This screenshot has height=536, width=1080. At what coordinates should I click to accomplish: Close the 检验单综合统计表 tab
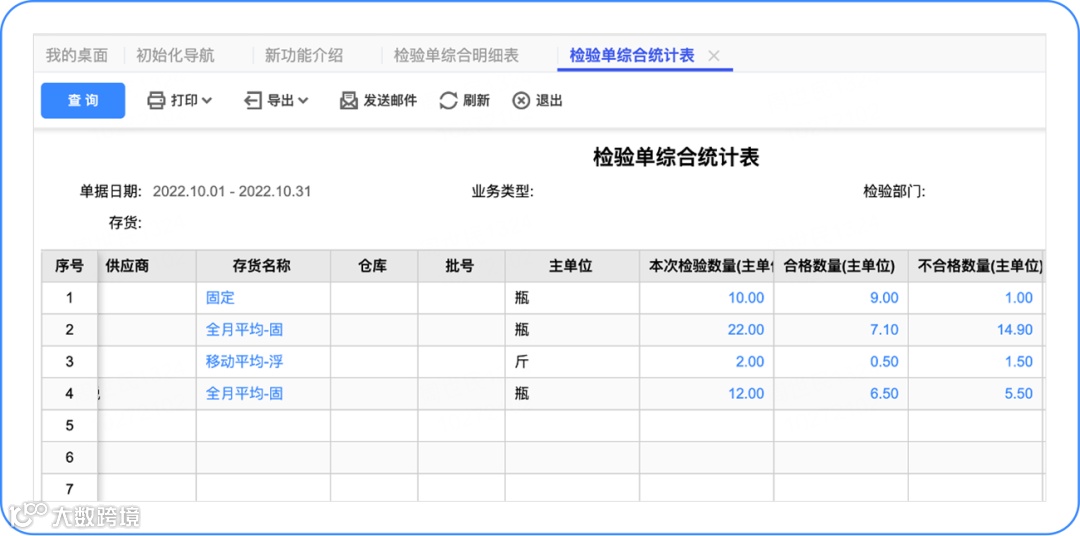(x=714, y=56)
